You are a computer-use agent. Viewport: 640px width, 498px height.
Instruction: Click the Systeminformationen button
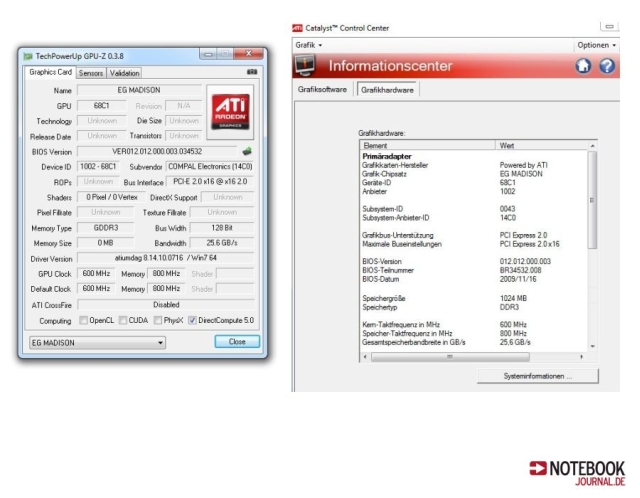coord(538,376)
